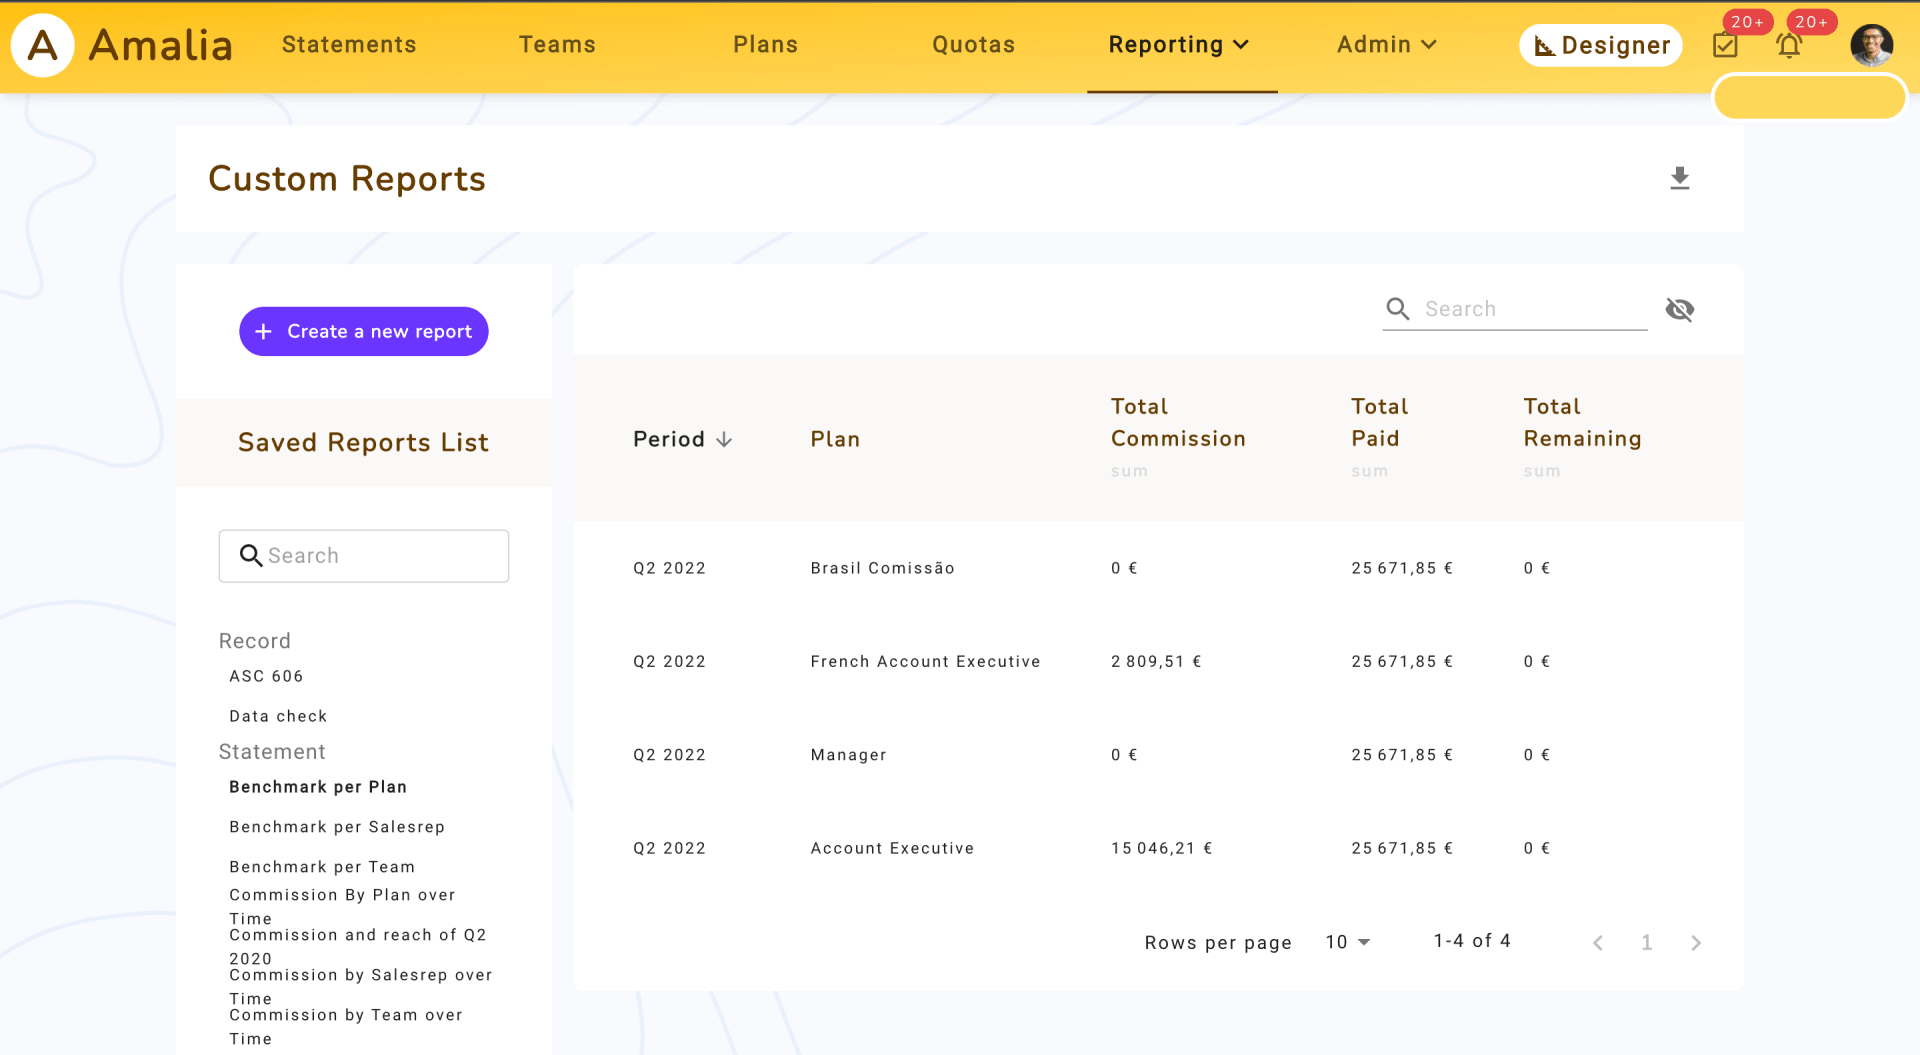This screenshot has width=1920, height=1055.
Task: Click the French Account Executive cell
Action: point(925,661)
